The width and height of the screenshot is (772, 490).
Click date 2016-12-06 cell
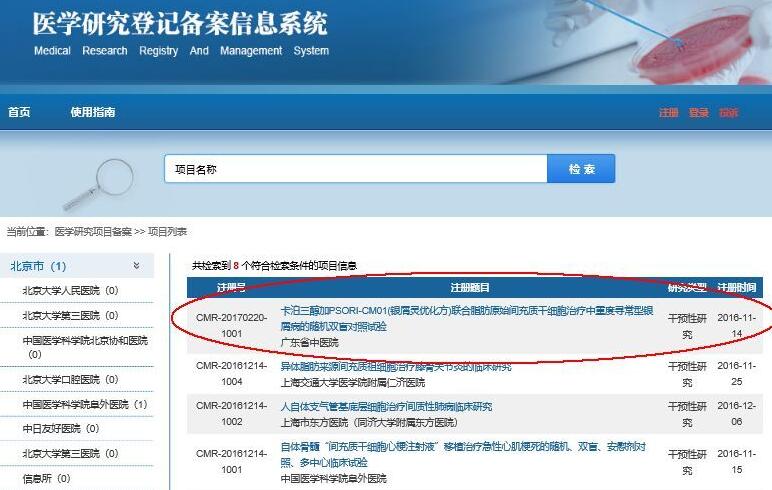(737, 414)
